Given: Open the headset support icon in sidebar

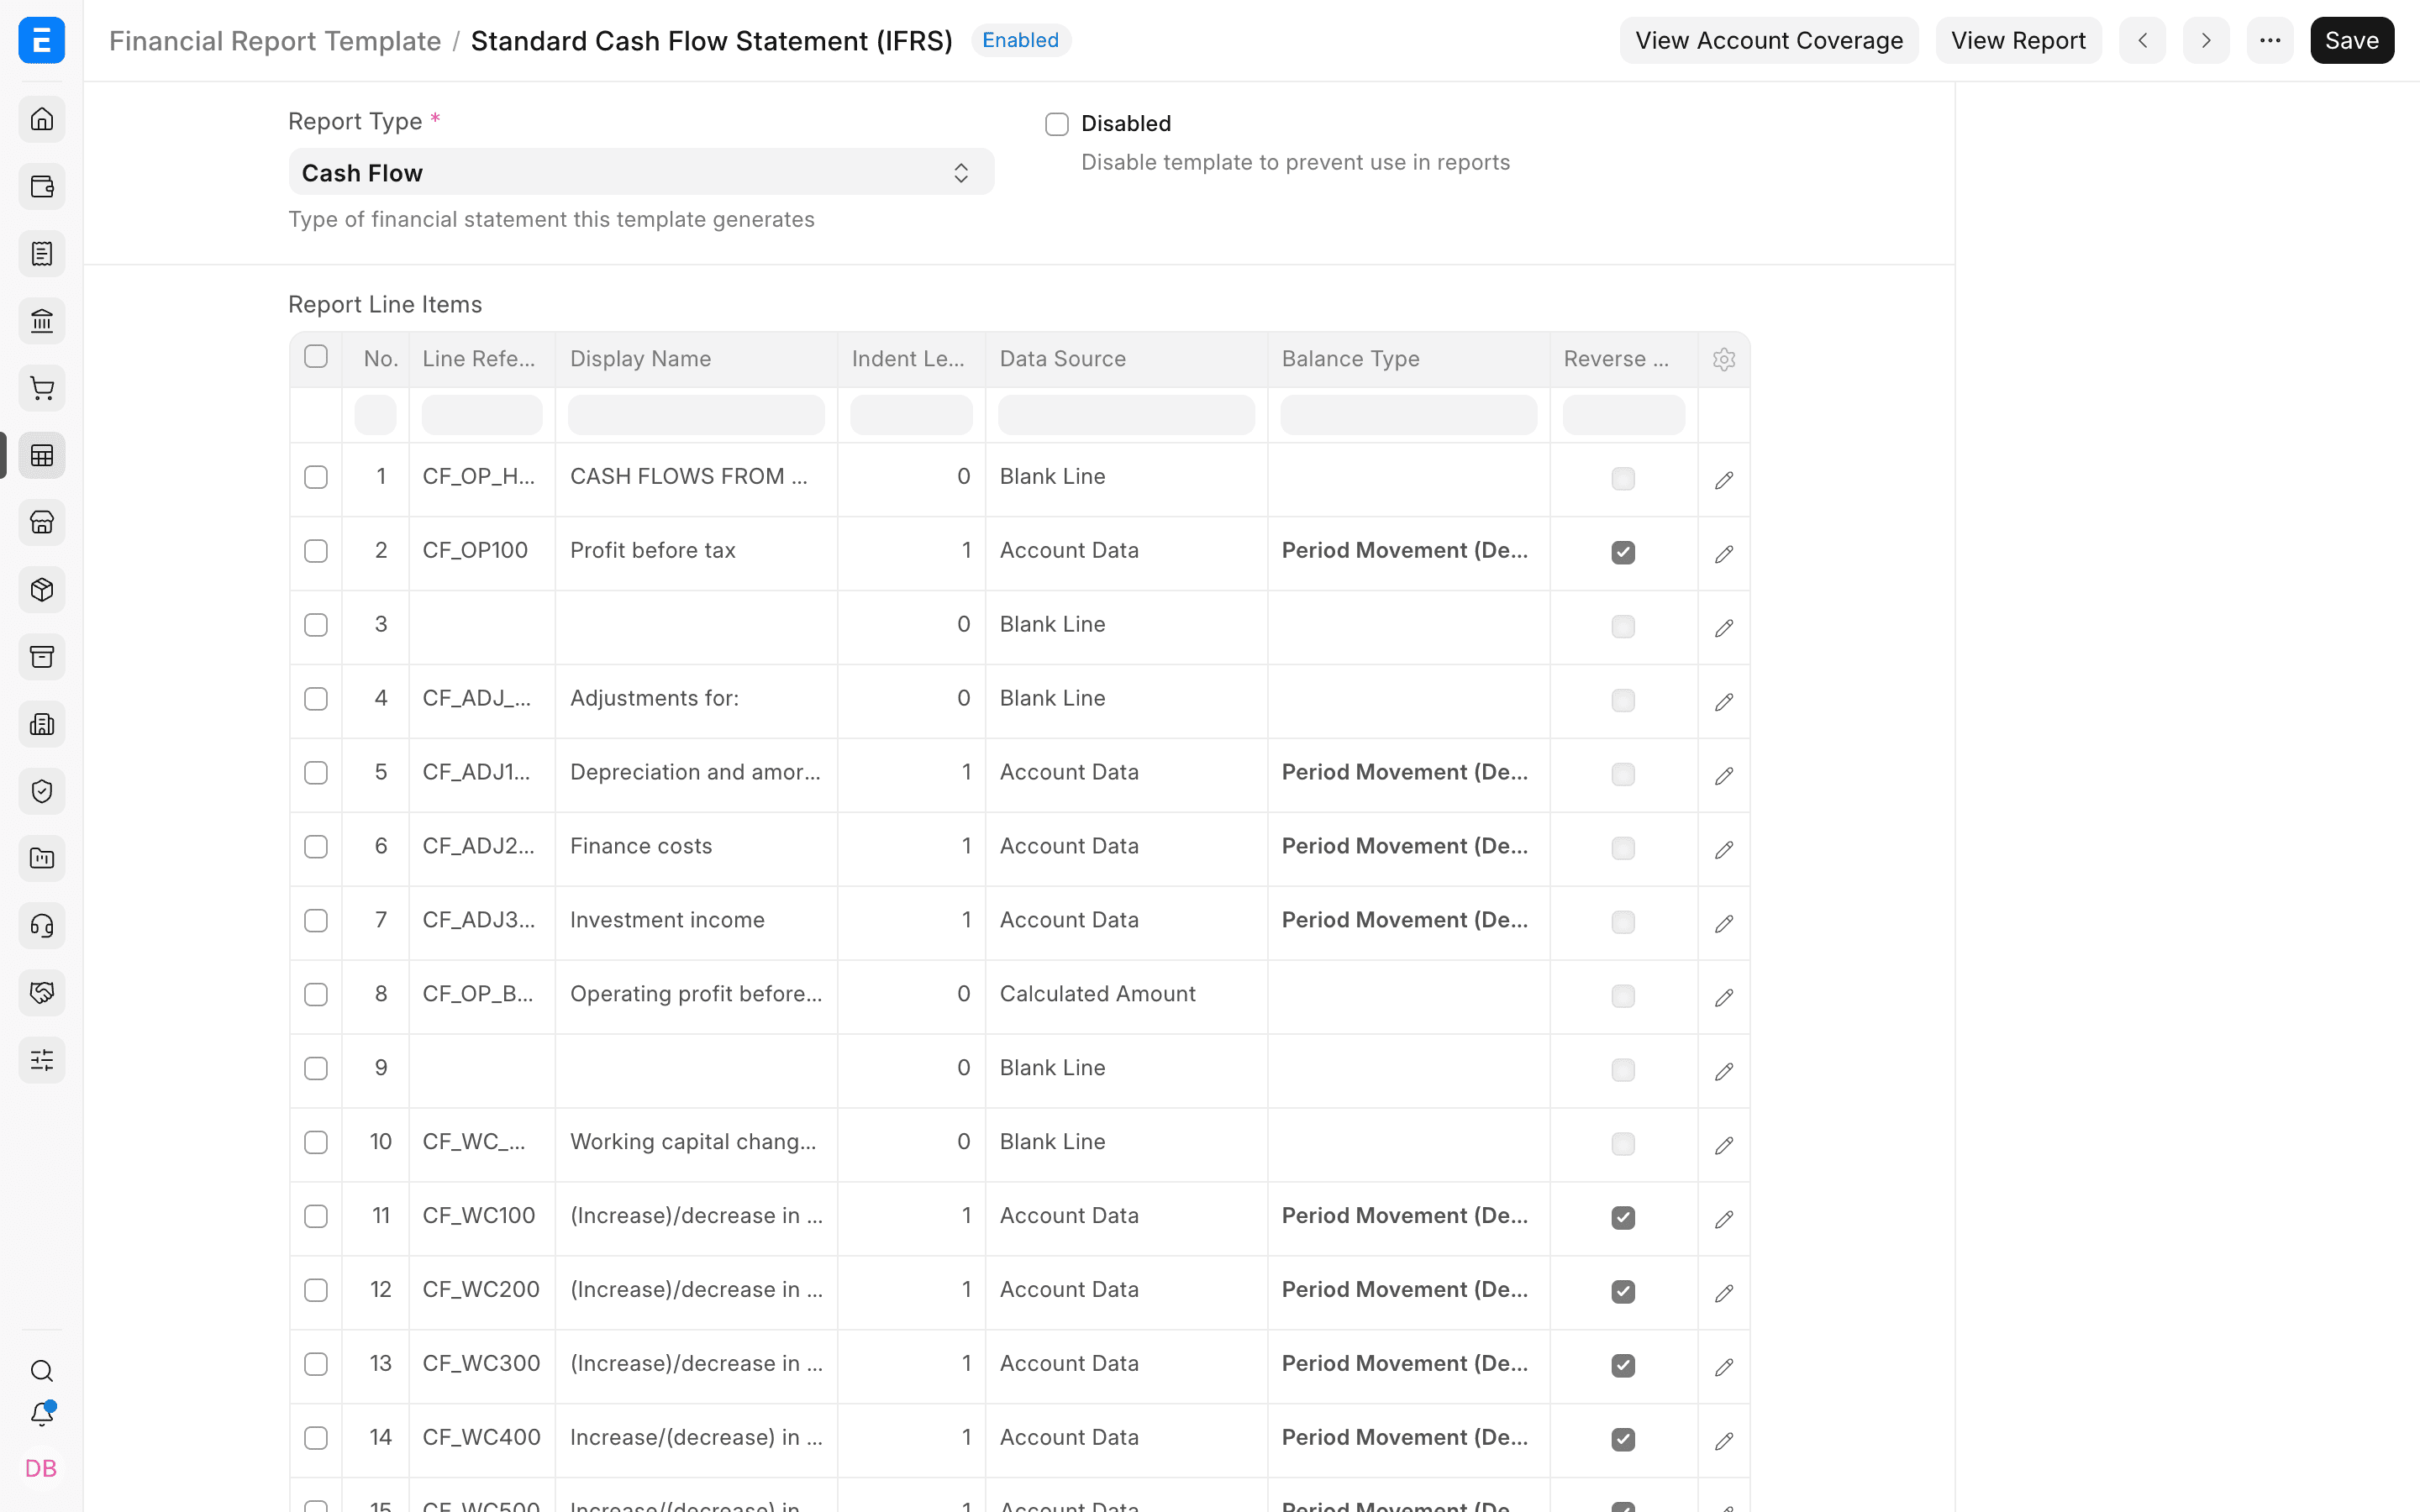Looking at the screenshot, I should pyautogui.click(x=42, y=926).
